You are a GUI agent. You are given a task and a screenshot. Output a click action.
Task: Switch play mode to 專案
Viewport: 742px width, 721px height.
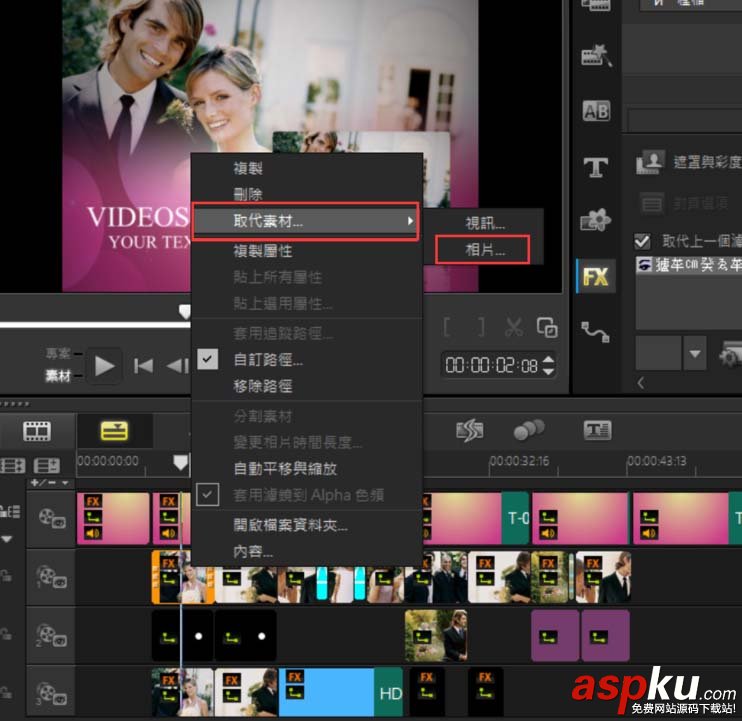click(x=58, y=353)
